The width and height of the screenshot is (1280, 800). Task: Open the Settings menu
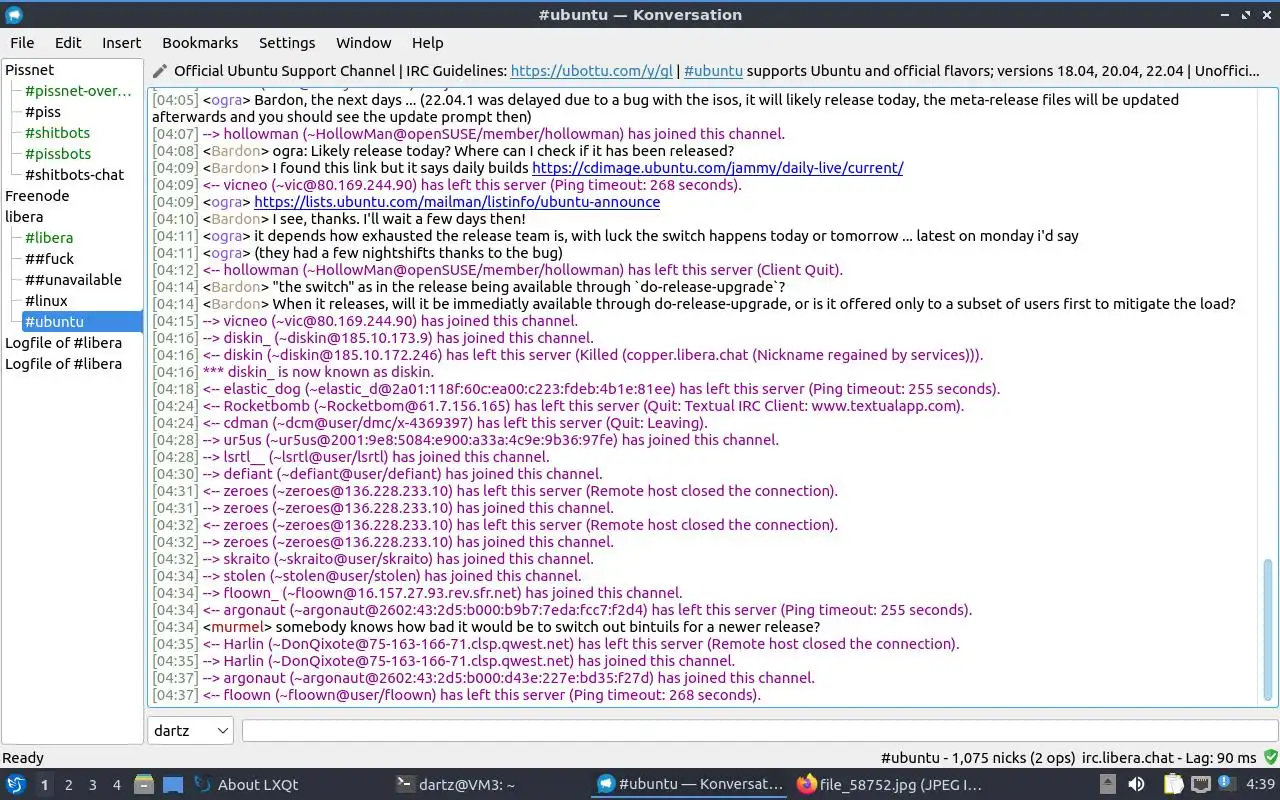coord(287,43)
